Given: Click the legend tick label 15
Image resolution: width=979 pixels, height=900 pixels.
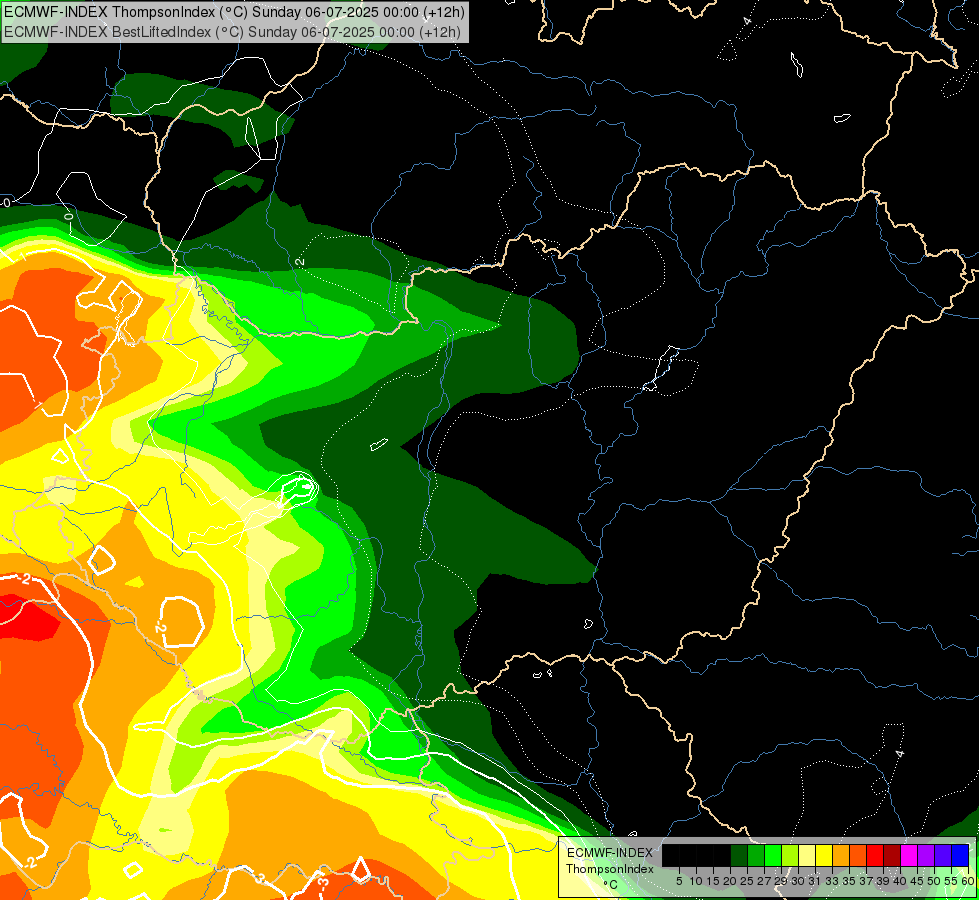Looking at the screenshot, I should [713, 881].
